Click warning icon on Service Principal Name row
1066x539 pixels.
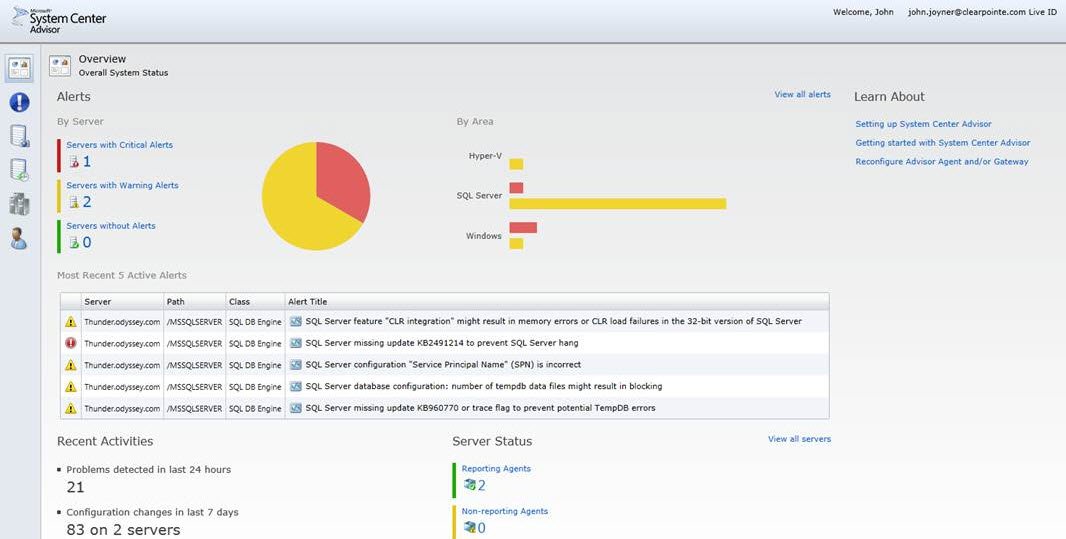pyautogui.click(x=71, y=365)
